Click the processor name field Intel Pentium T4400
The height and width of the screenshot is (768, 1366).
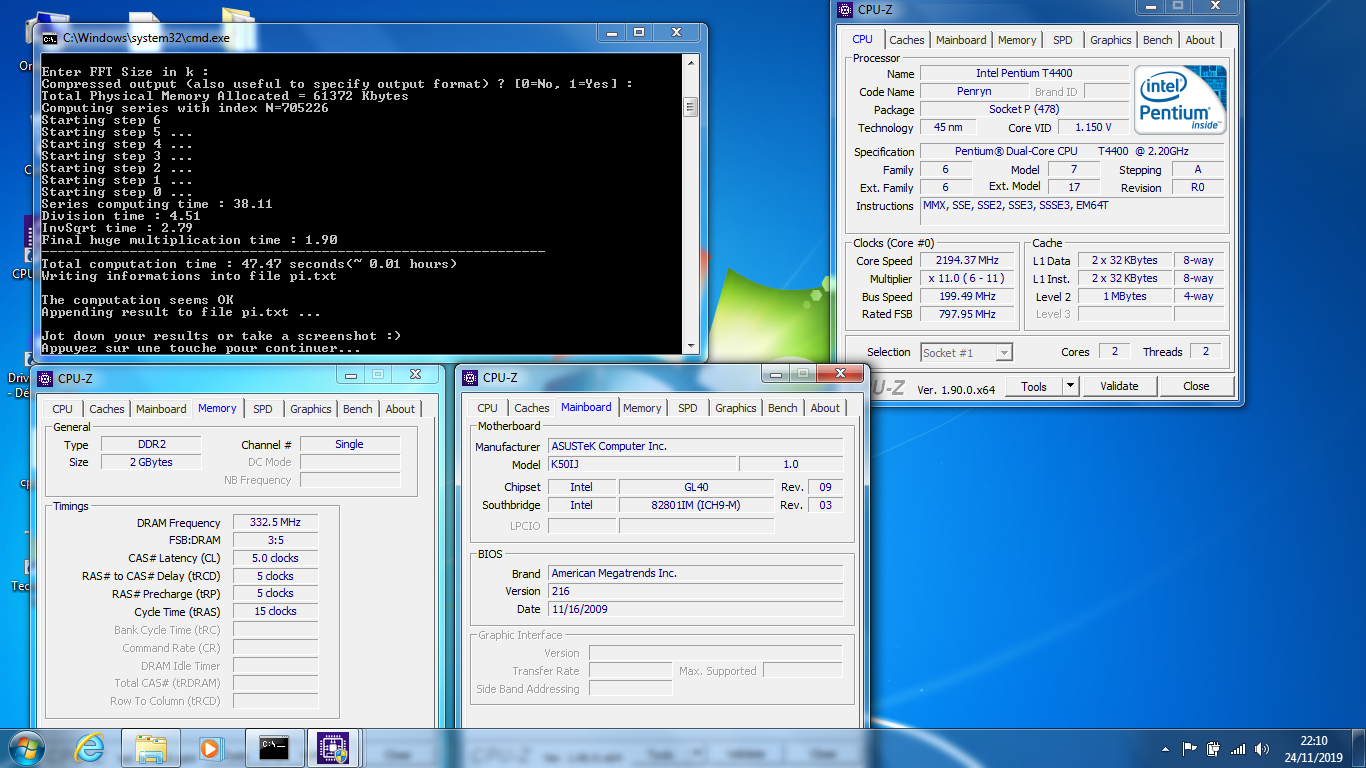pyautogui.click(x=1024, y=74)
